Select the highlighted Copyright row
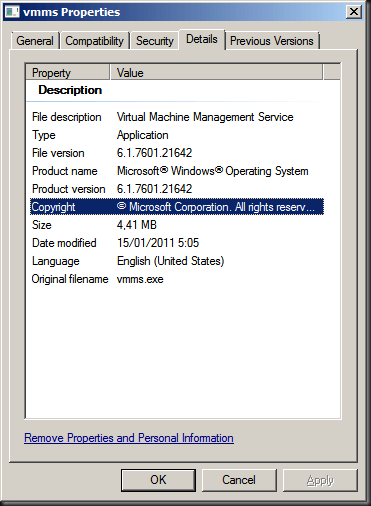This screenshot has height=506, width=371. [177, 207]
